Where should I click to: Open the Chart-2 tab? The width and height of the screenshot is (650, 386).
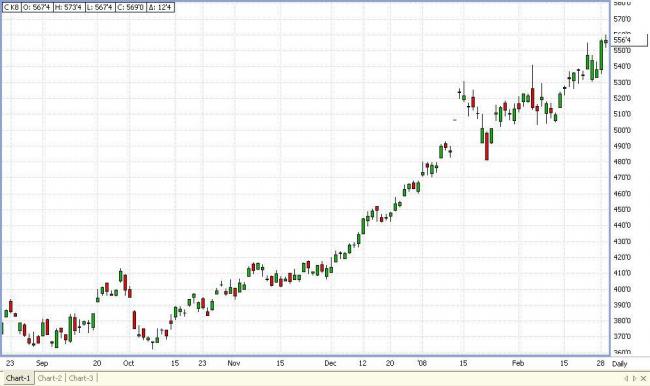(50, 378)
